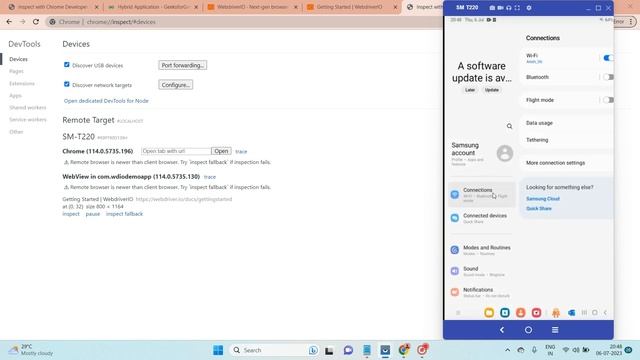Screen dimensions: 640x360
Task: Open Chrome three-dot menu
Action: (x=631, y=22)
